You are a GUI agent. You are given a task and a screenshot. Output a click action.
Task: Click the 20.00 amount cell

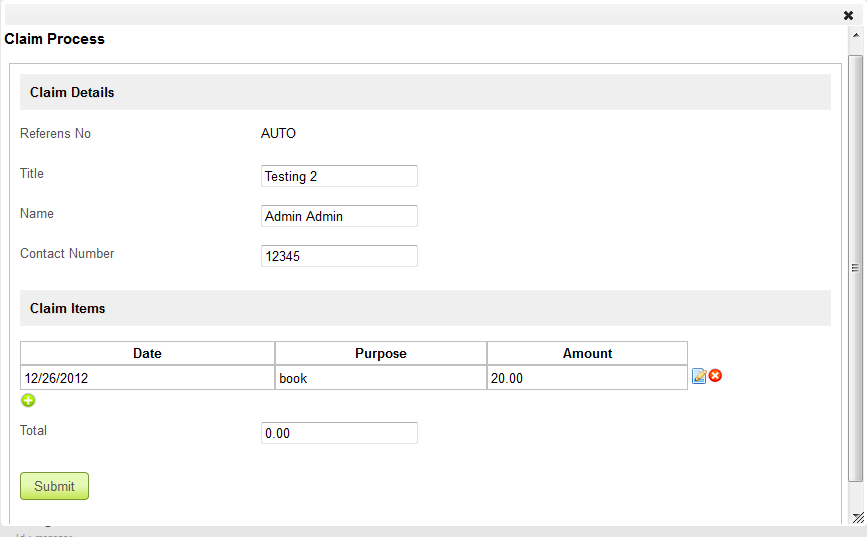[x=587, y=378]
